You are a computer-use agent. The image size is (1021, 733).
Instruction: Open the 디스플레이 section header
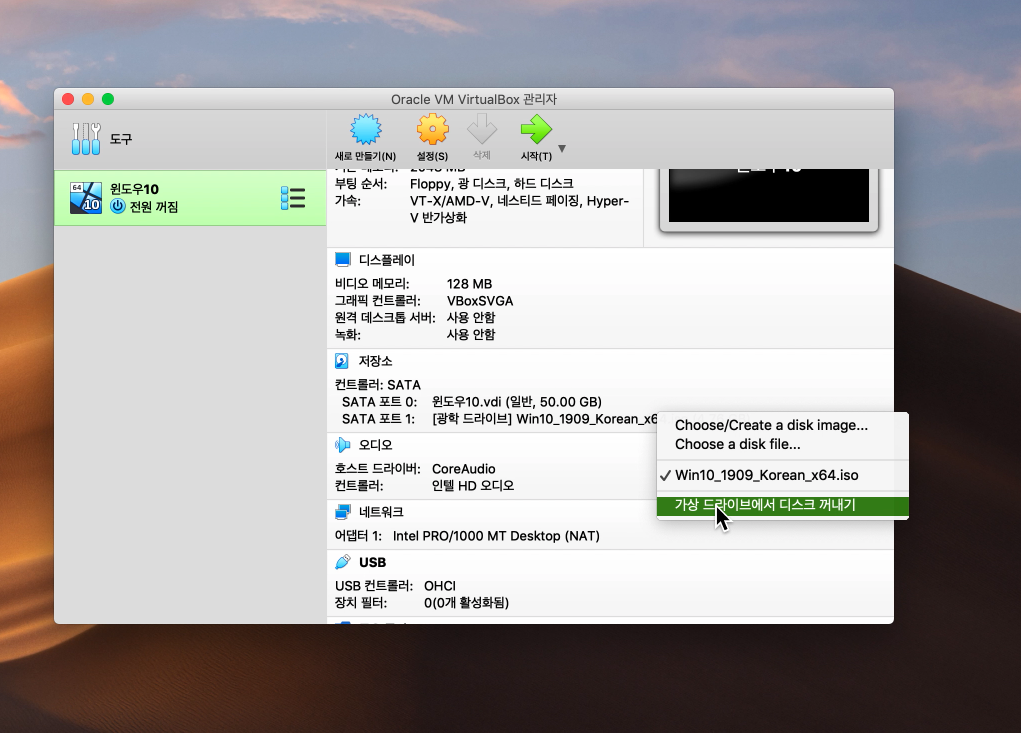[x=387, y=260]
